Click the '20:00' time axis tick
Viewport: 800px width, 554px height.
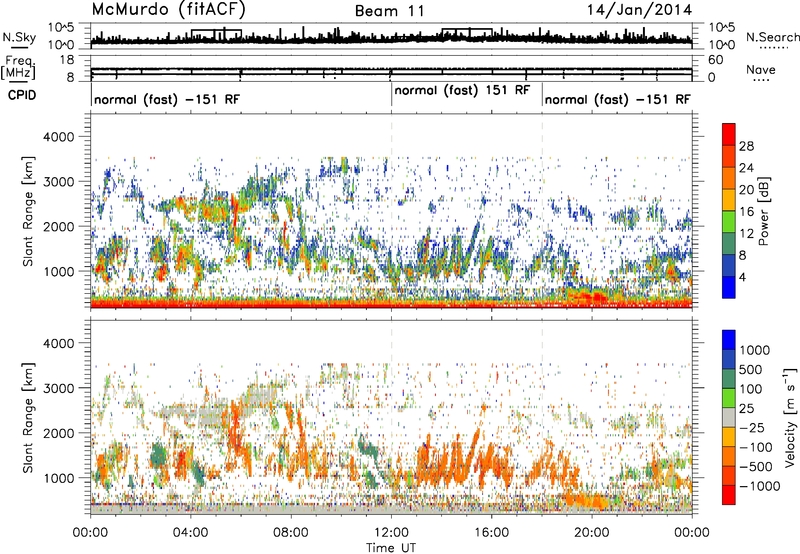(592, 533)
